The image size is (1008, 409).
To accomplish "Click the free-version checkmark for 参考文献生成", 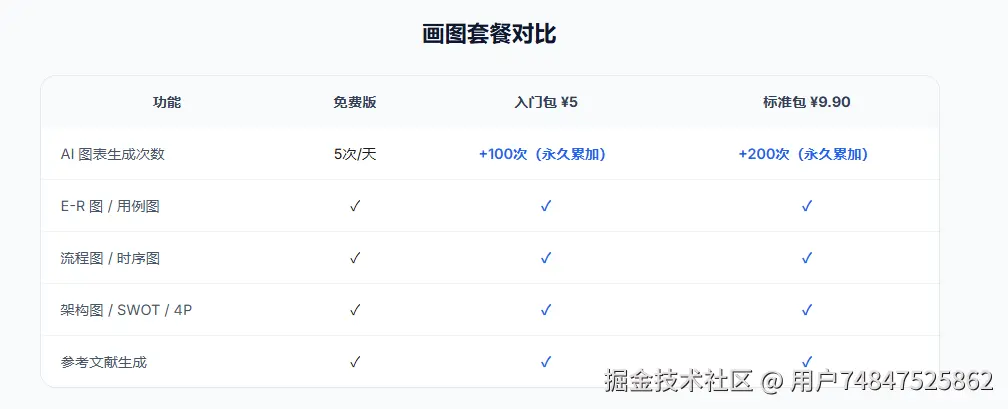I will (x=355, y=362).
